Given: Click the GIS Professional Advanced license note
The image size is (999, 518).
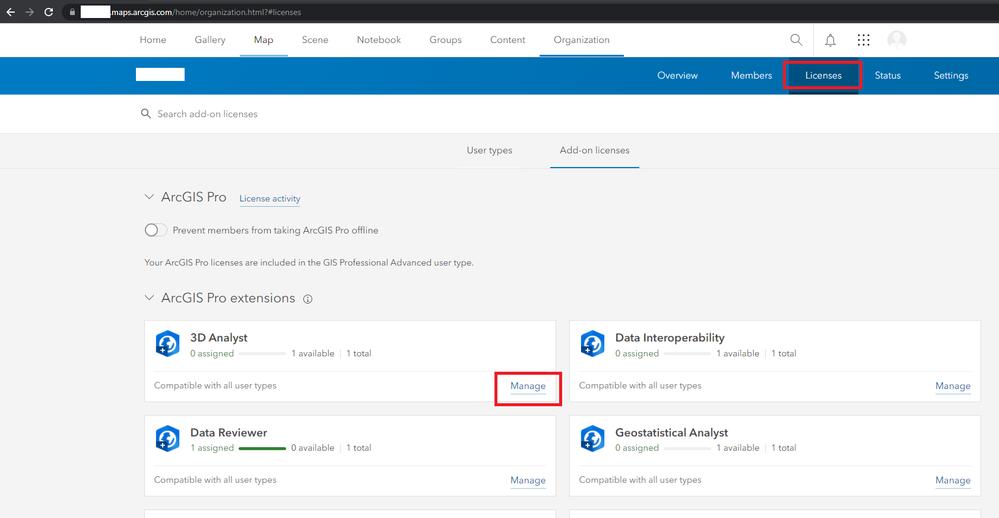Looking at the screenshot, I should point(309,263).
